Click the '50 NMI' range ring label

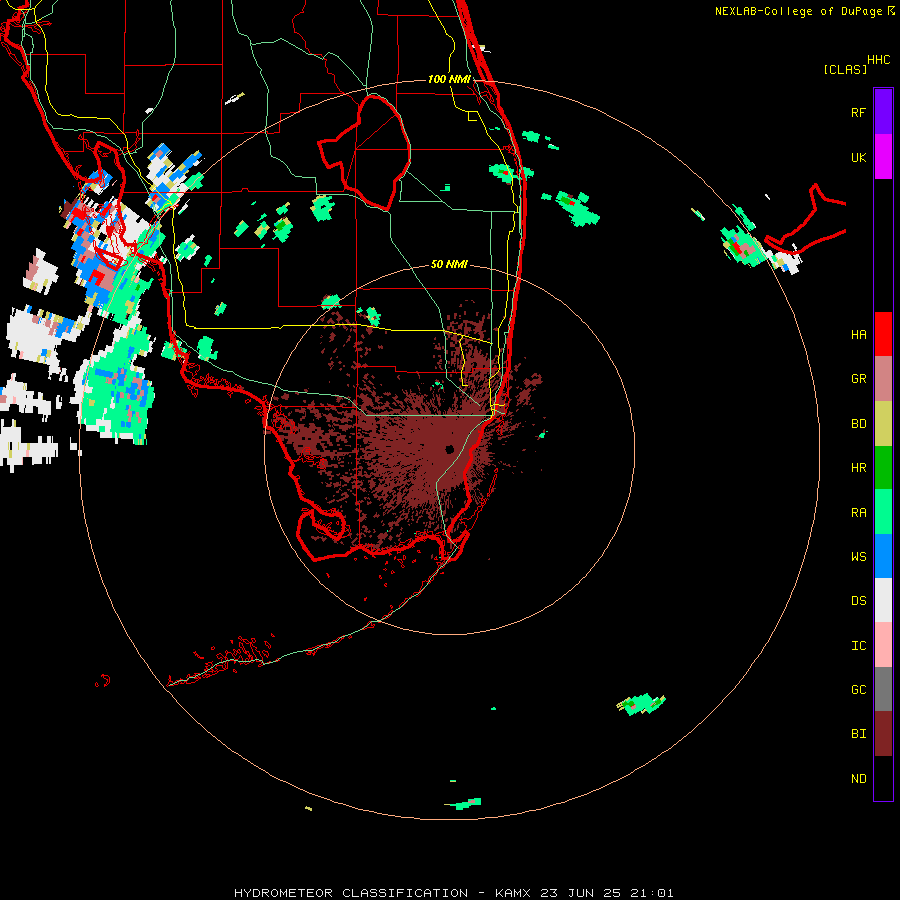point(449,264)
